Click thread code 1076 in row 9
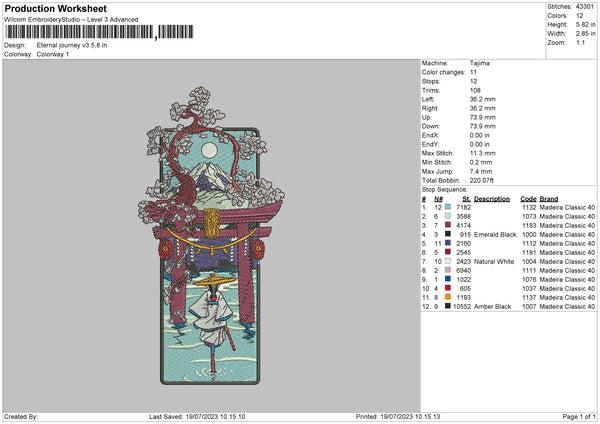The image size is (600, 424). [529, 280]
